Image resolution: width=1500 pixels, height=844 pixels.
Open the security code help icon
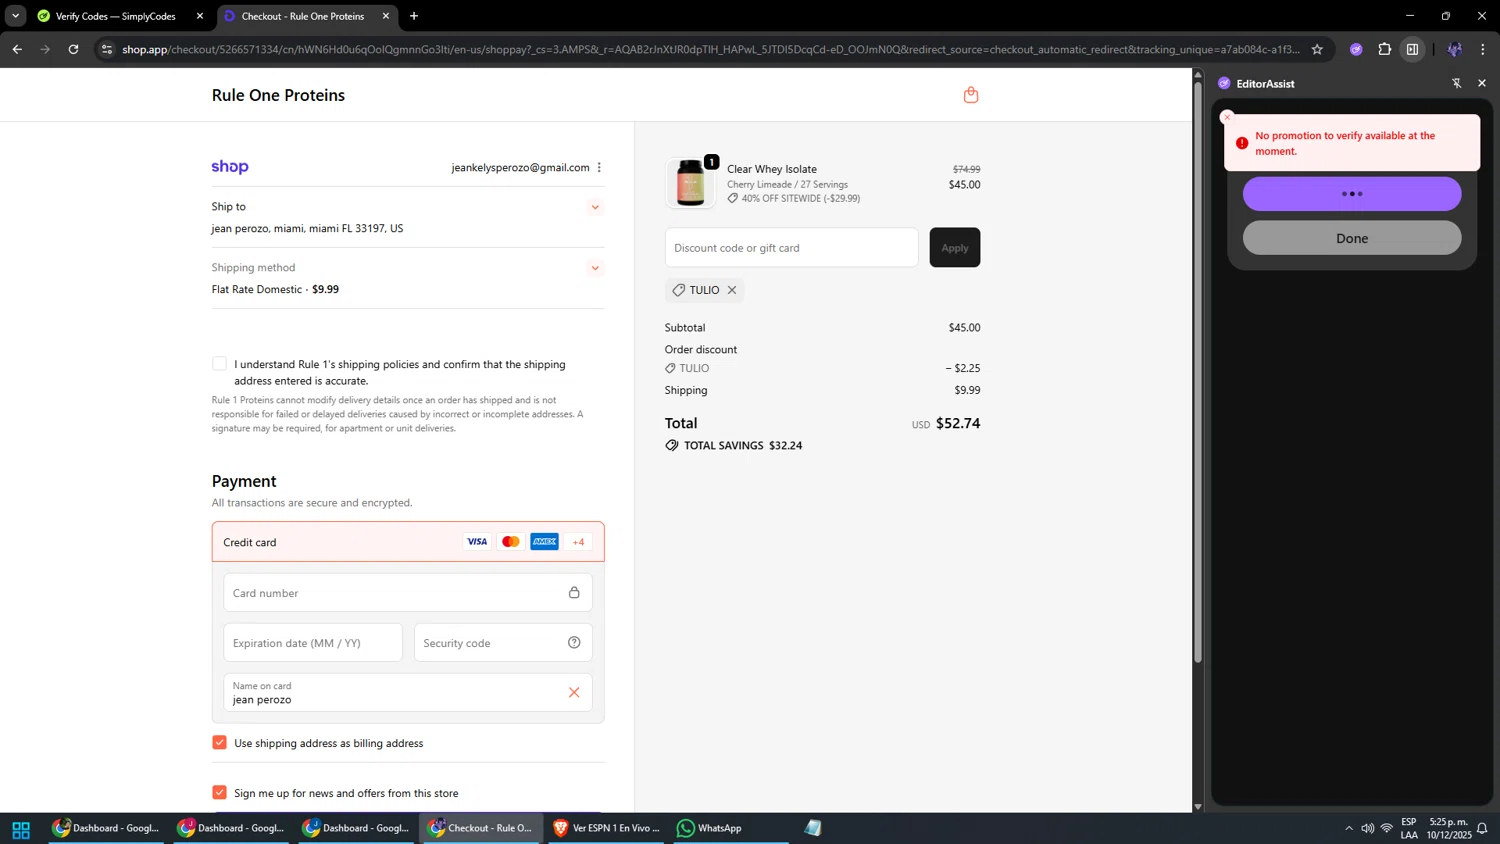(574, 643)
